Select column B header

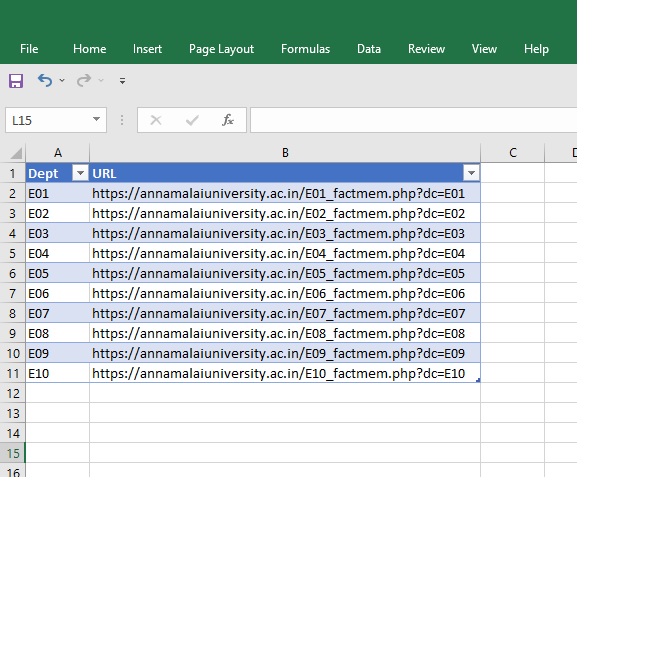tap(285, 153)
